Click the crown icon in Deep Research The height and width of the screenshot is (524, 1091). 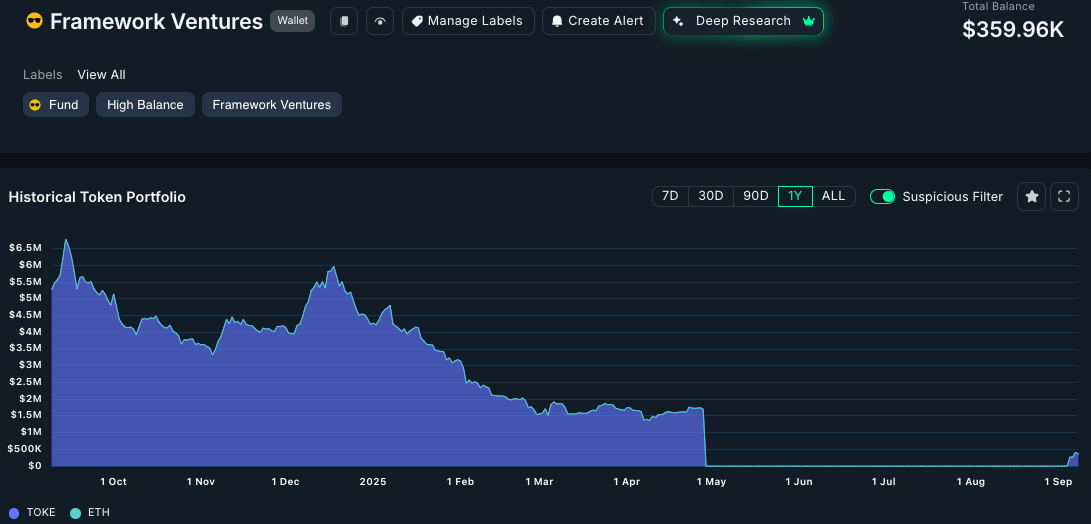(x=809, y=21)
